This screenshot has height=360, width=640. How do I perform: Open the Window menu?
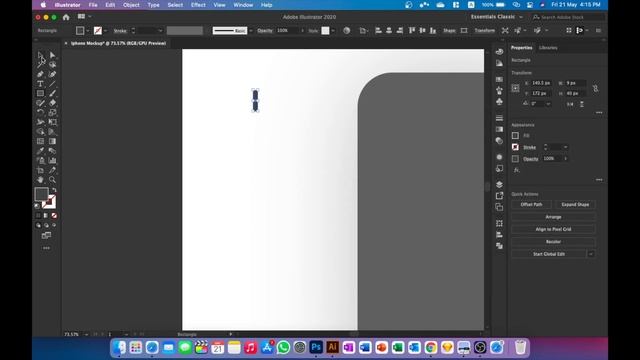(x=243, y=5)
